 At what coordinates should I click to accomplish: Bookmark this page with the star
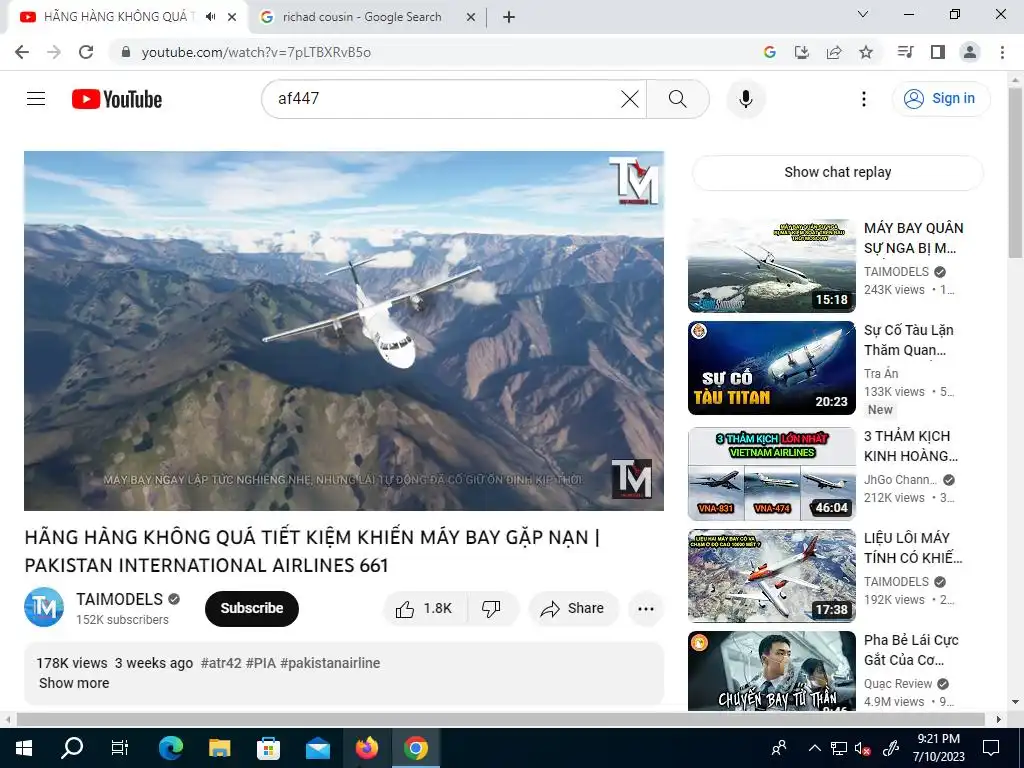point(866,52)
